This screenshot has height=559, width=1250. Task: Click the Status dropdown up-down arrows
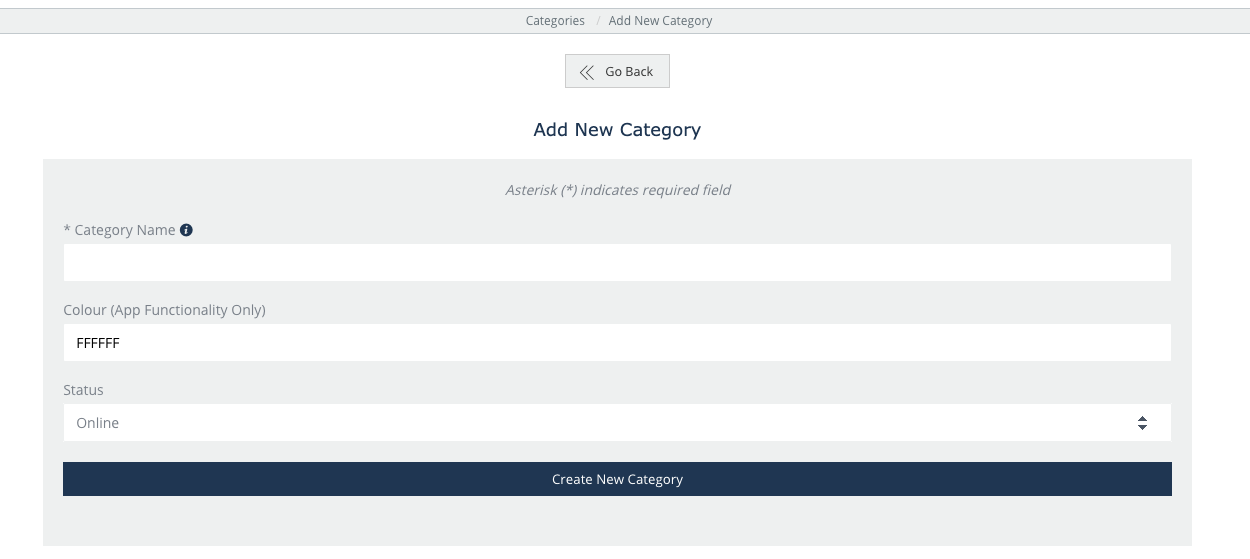(1142, 423)
